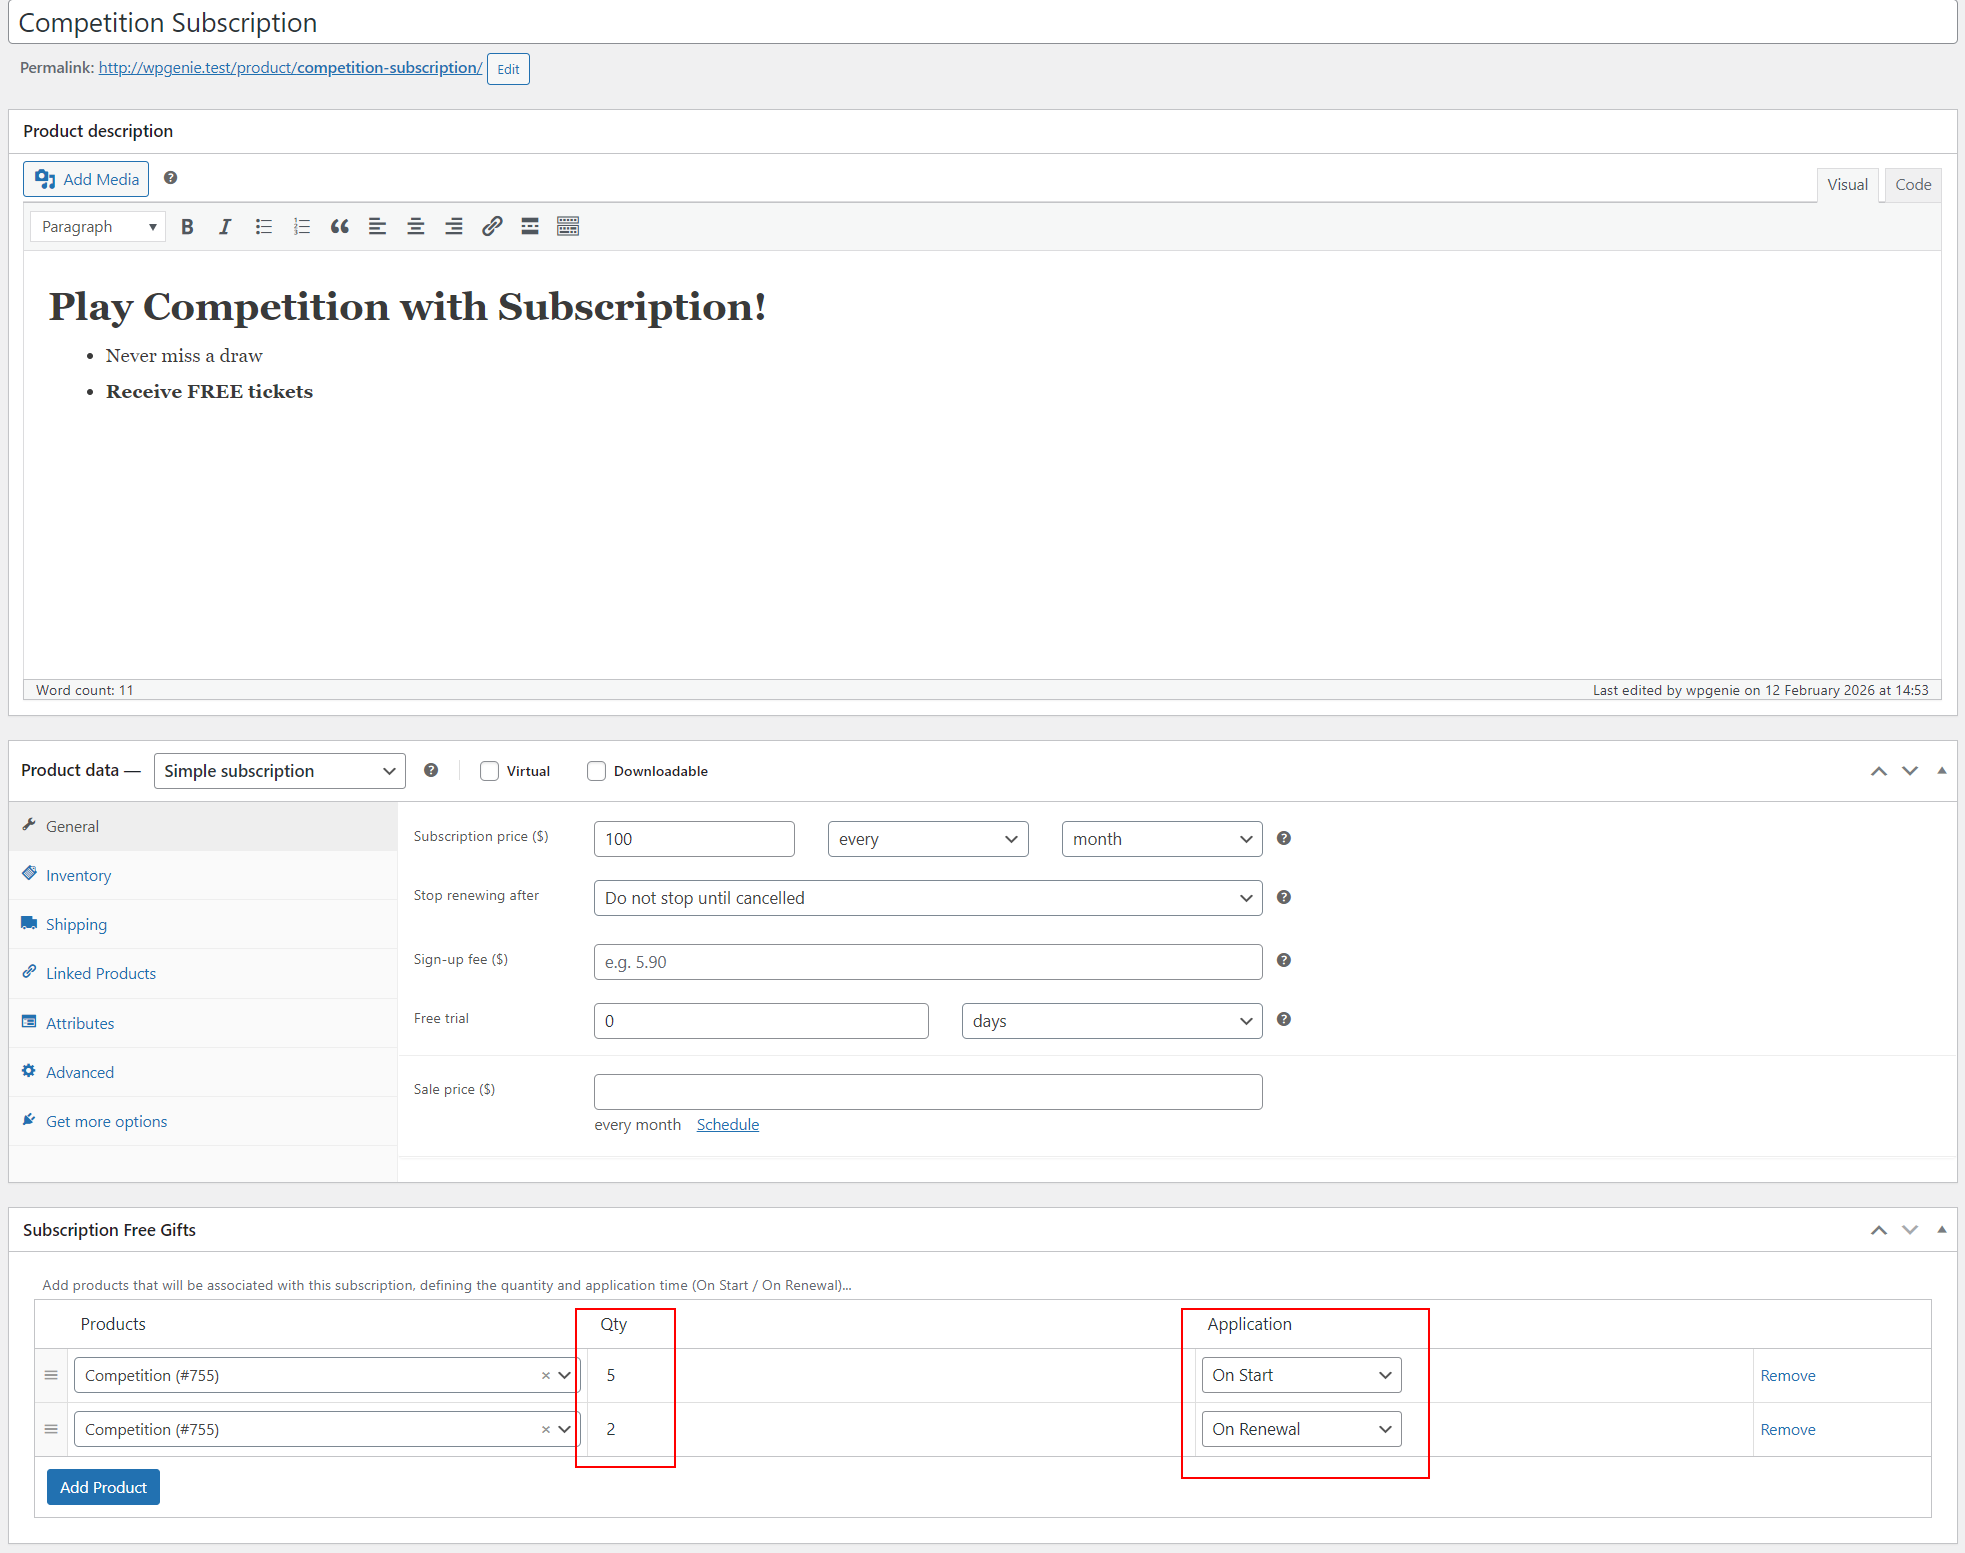Viewport: 1965px width, 1553px height.
Task: Enable the Virtual checkbox
Action: click(x=489, y=771)
